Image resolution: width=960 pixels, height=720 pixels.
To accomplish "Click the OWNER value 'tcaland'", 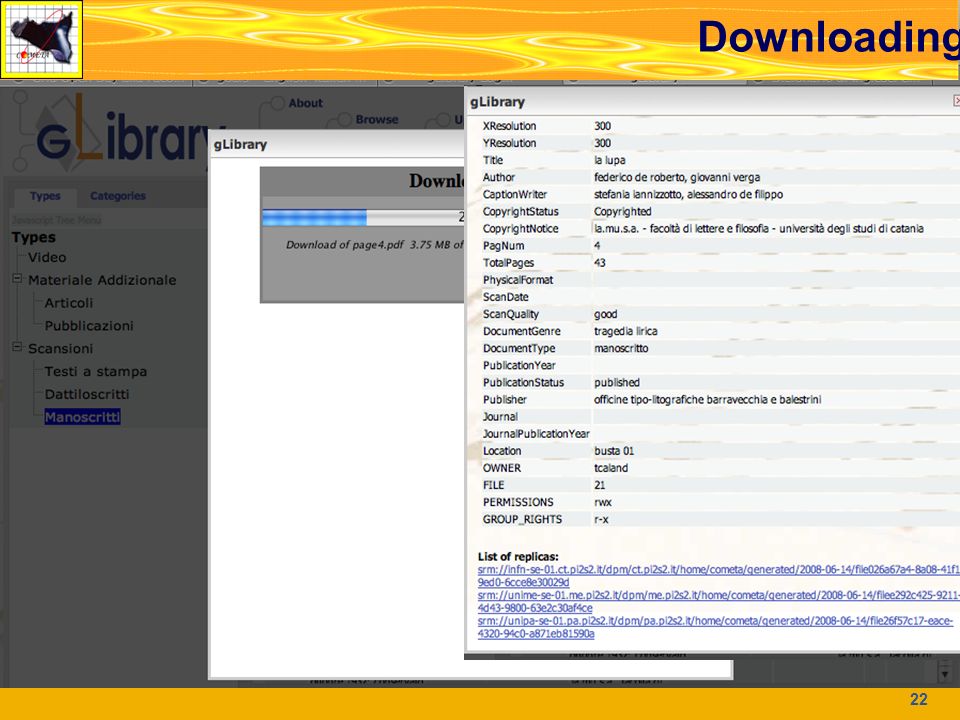I will [x=610, y=468].
